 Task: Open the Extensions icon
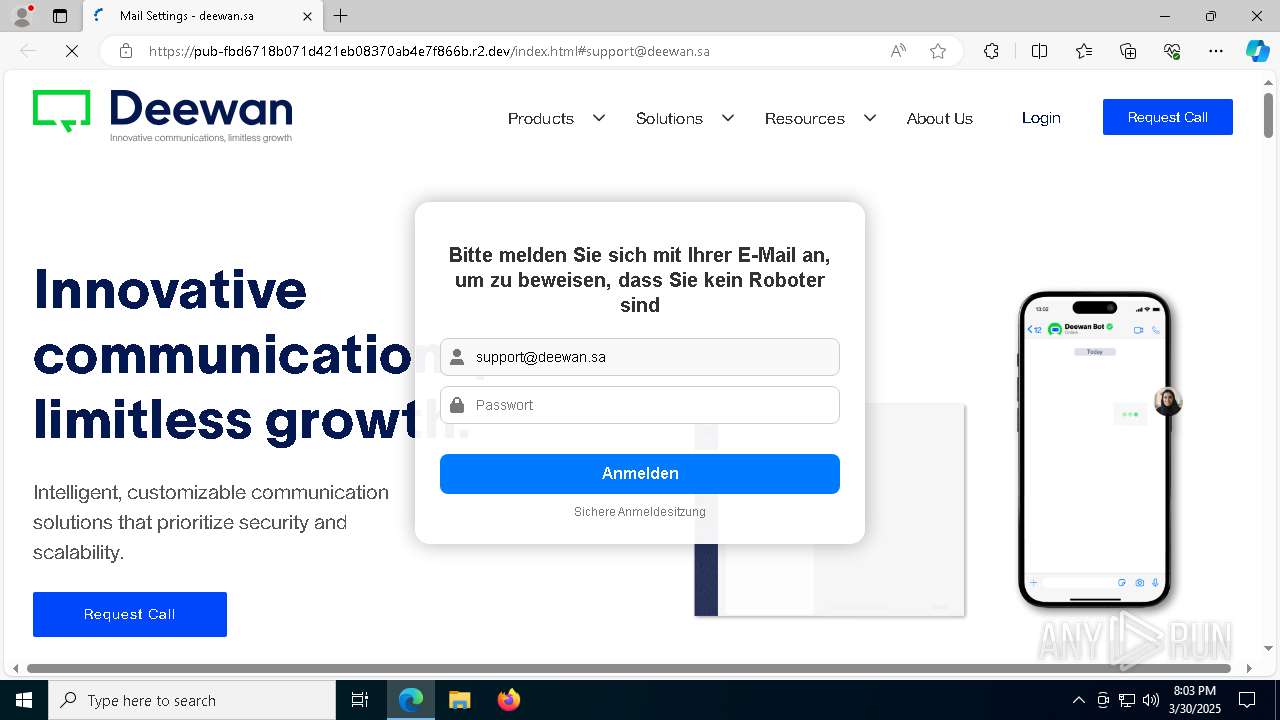point(991,51)
